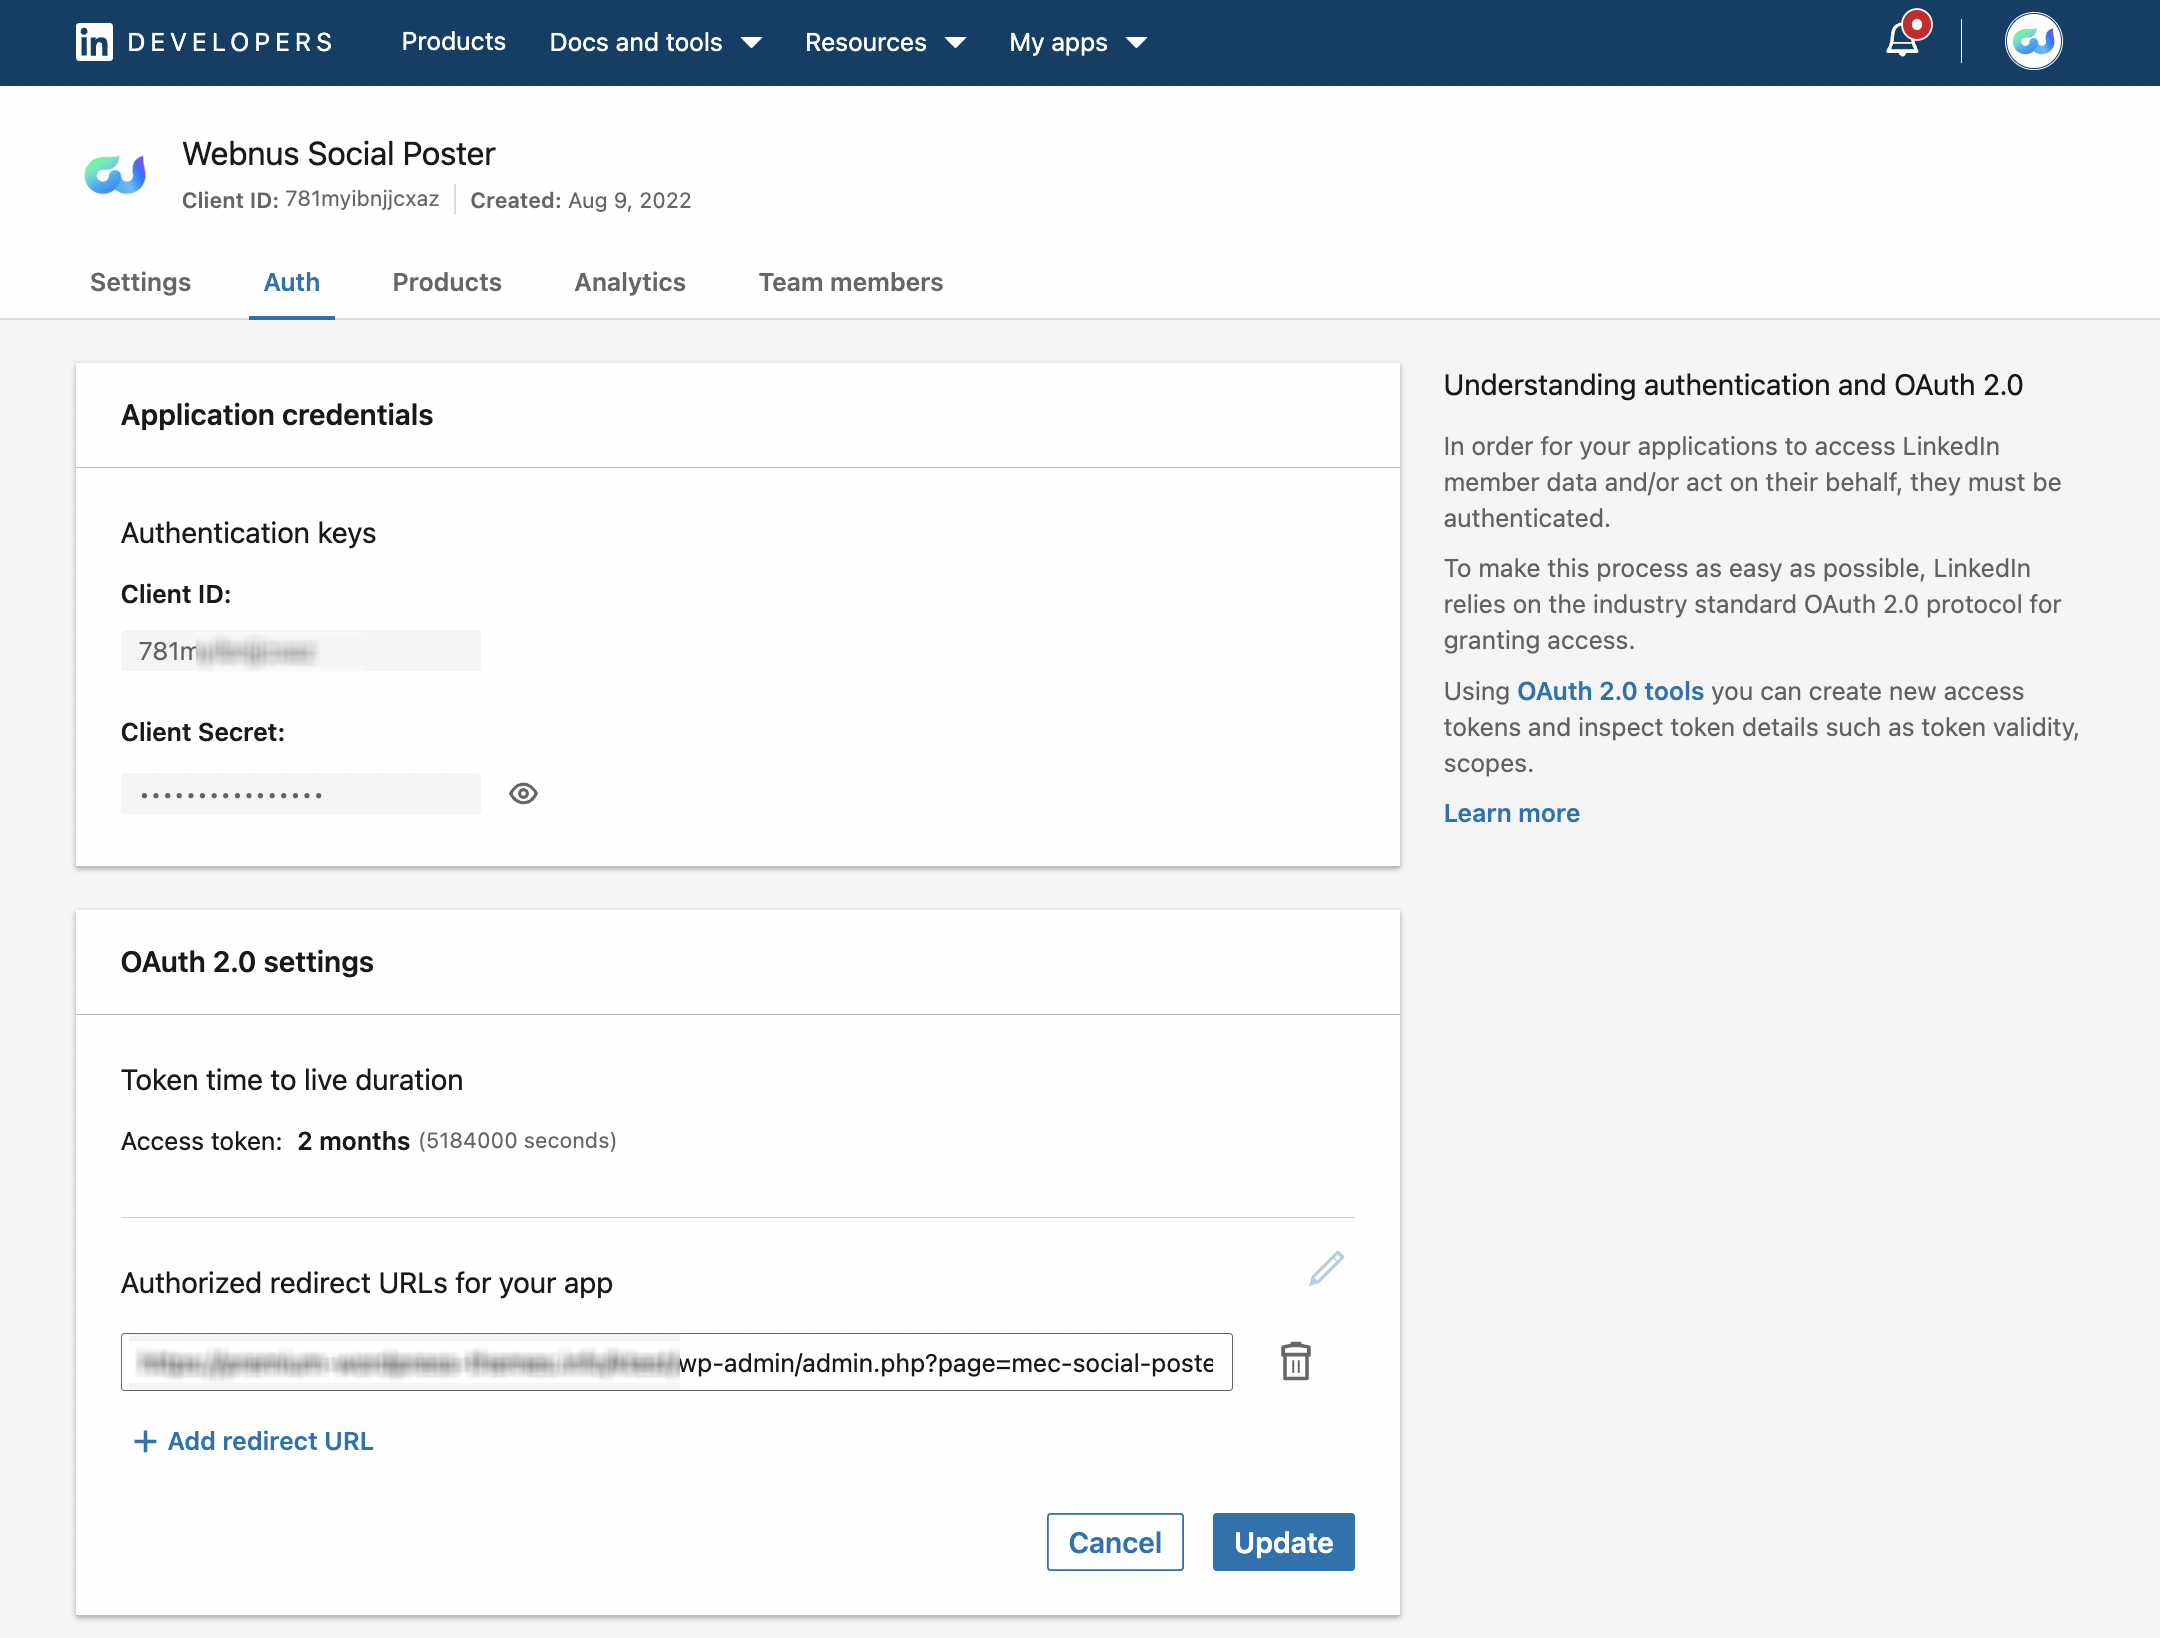Click the pencil edit icon for redirect URLs
2160x1638 pixels.
coord(1326,1268)
